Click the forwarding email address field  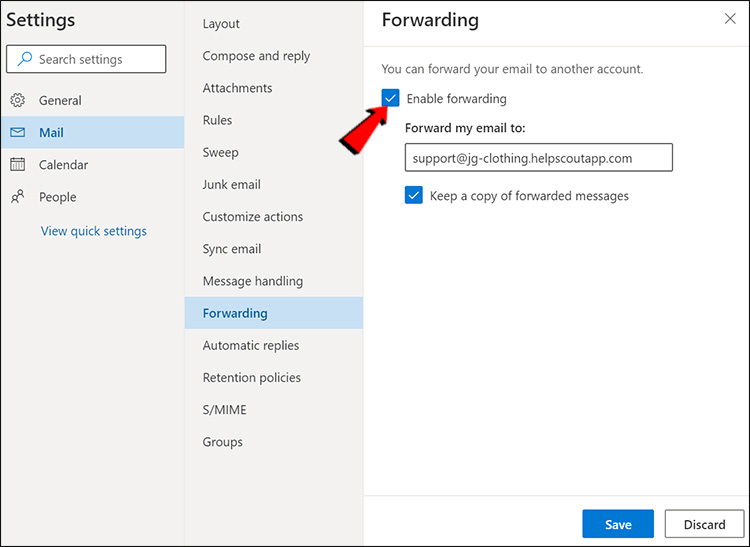click(538, 158)
